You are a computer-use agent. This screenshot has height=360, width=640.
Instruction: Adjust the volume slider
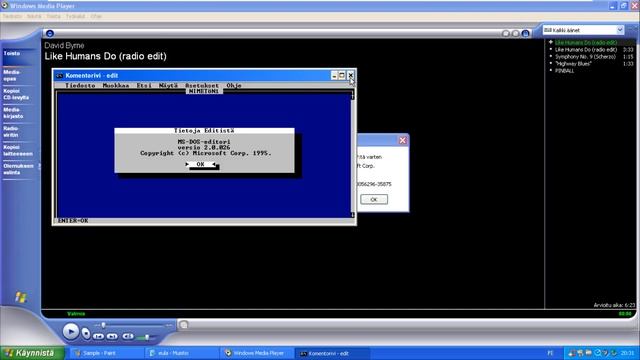point(147,338)
